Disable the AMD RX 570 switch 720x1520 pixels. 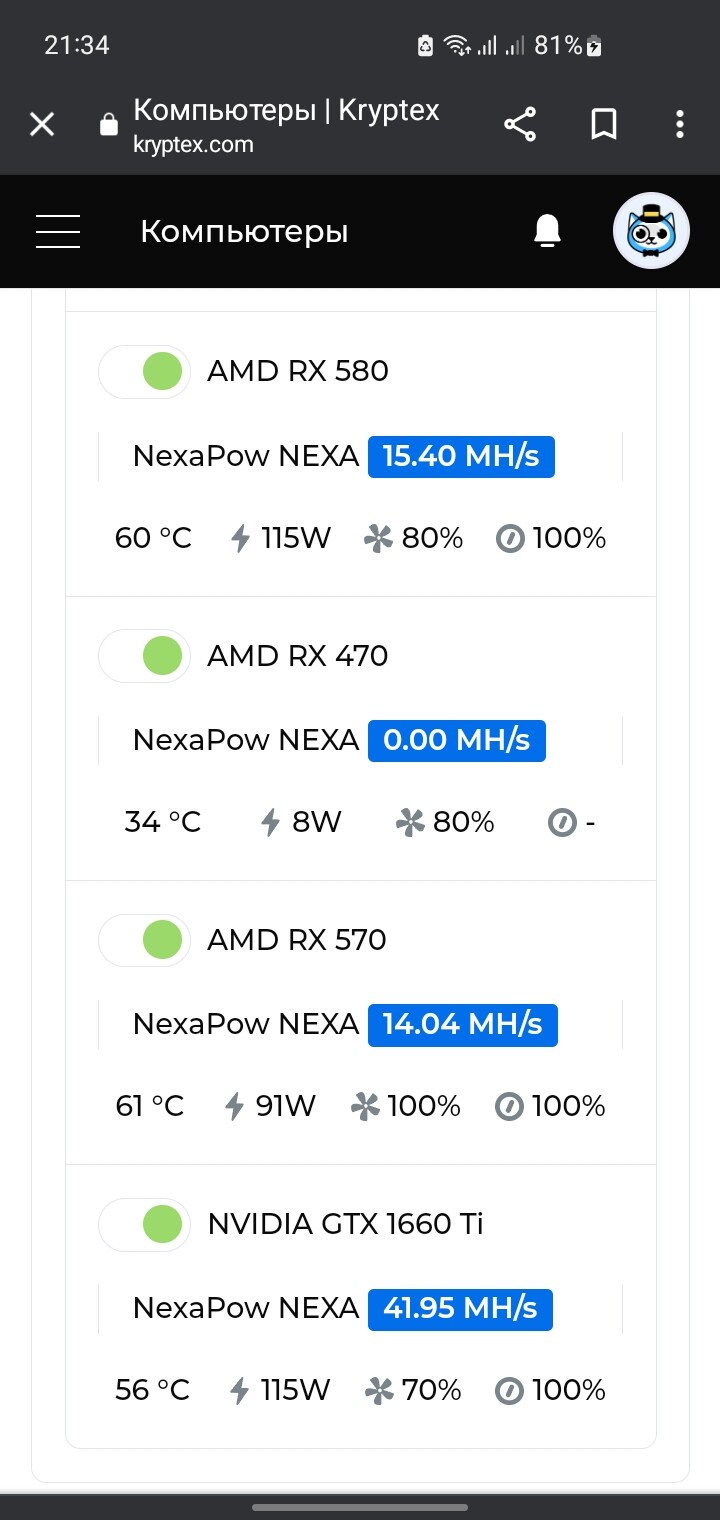pos(144,940)
